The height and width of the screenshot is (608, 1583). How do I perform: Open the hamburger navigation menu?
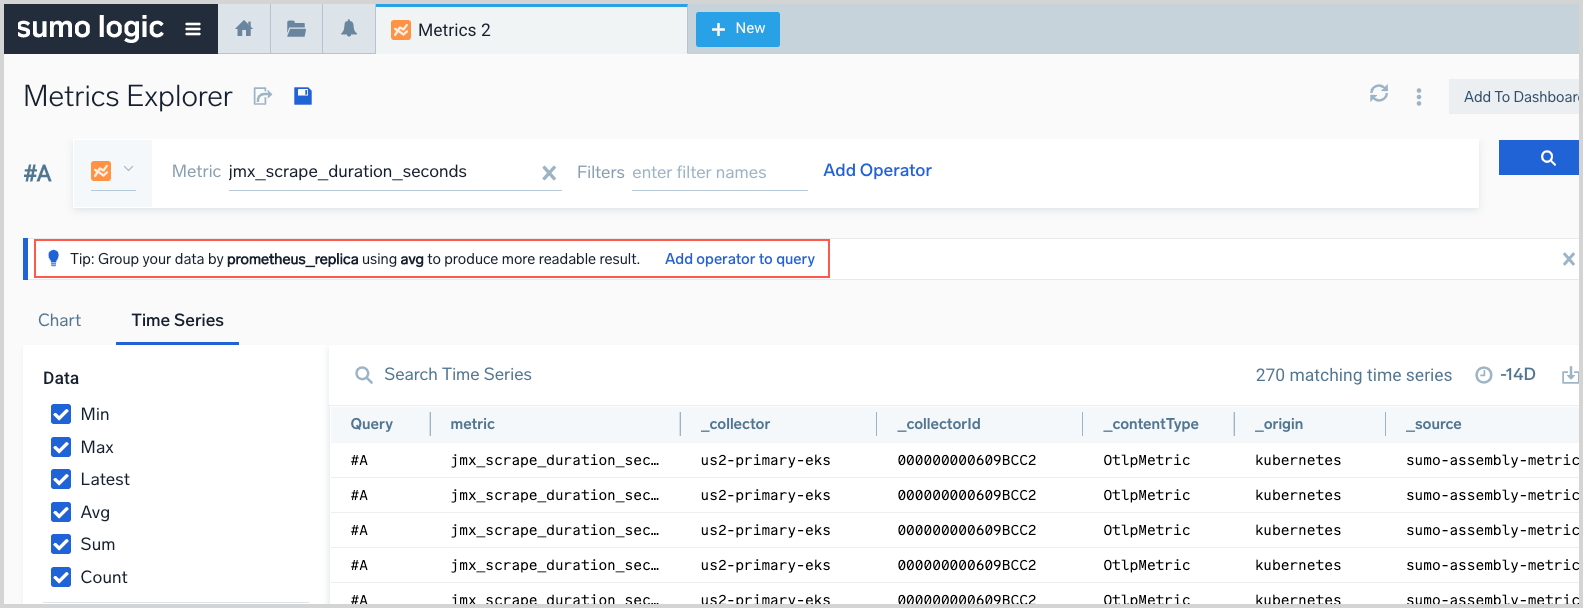pos(193,29)
